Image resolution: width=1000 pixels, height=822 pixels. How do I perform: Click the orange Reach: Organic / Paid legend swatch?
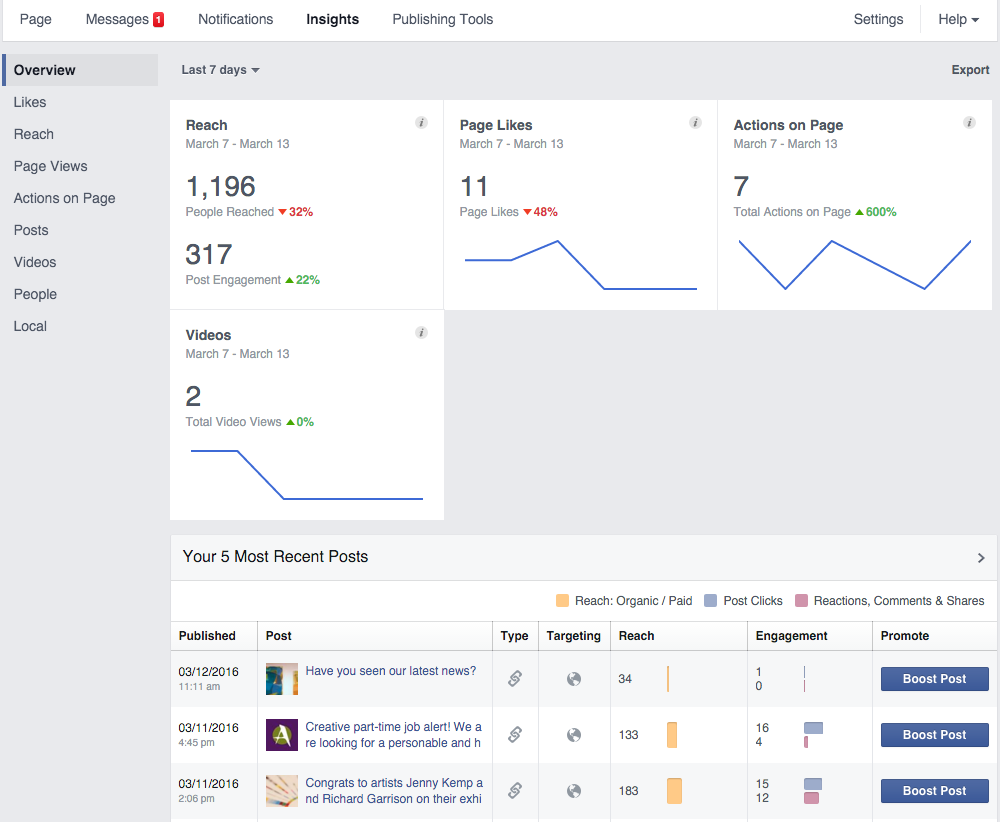coord(562,601)
